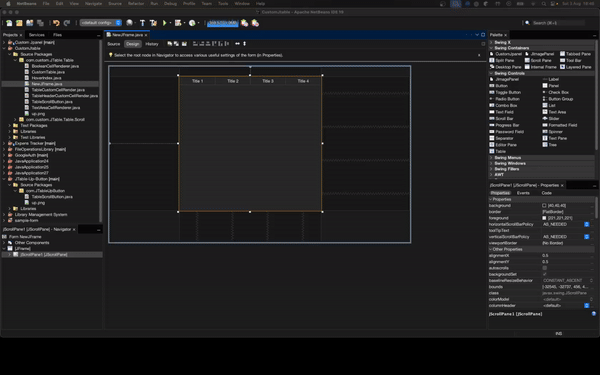This screenshot has width=600, height=375.
Task: Open the Refactor menu
Action: click(136, 3)
